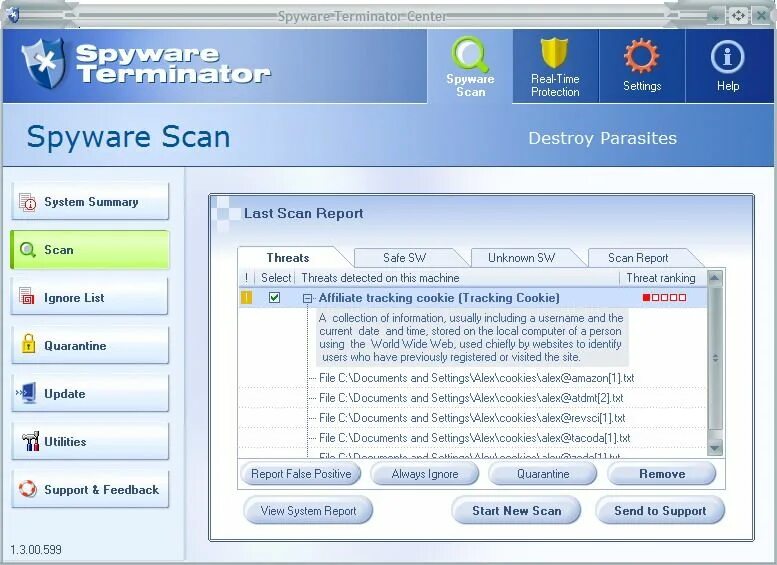Click the Ignore List icon
The image size is (777, 565).
tap(27, 297)
